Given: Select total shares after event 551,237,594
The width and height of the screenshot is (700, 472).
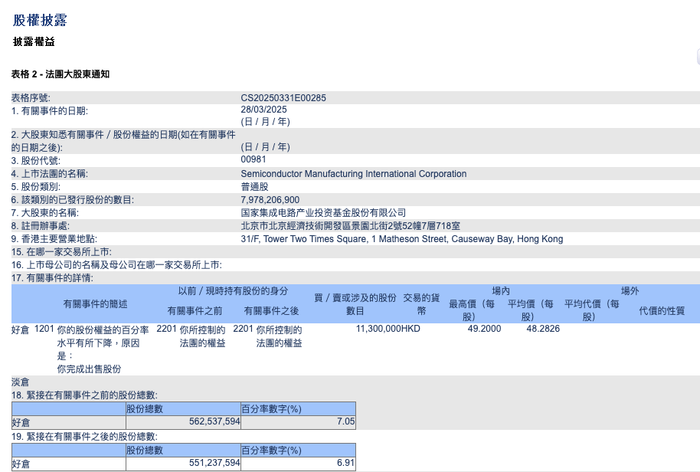Looking at the screenshot, I should [x=214, y=463].
